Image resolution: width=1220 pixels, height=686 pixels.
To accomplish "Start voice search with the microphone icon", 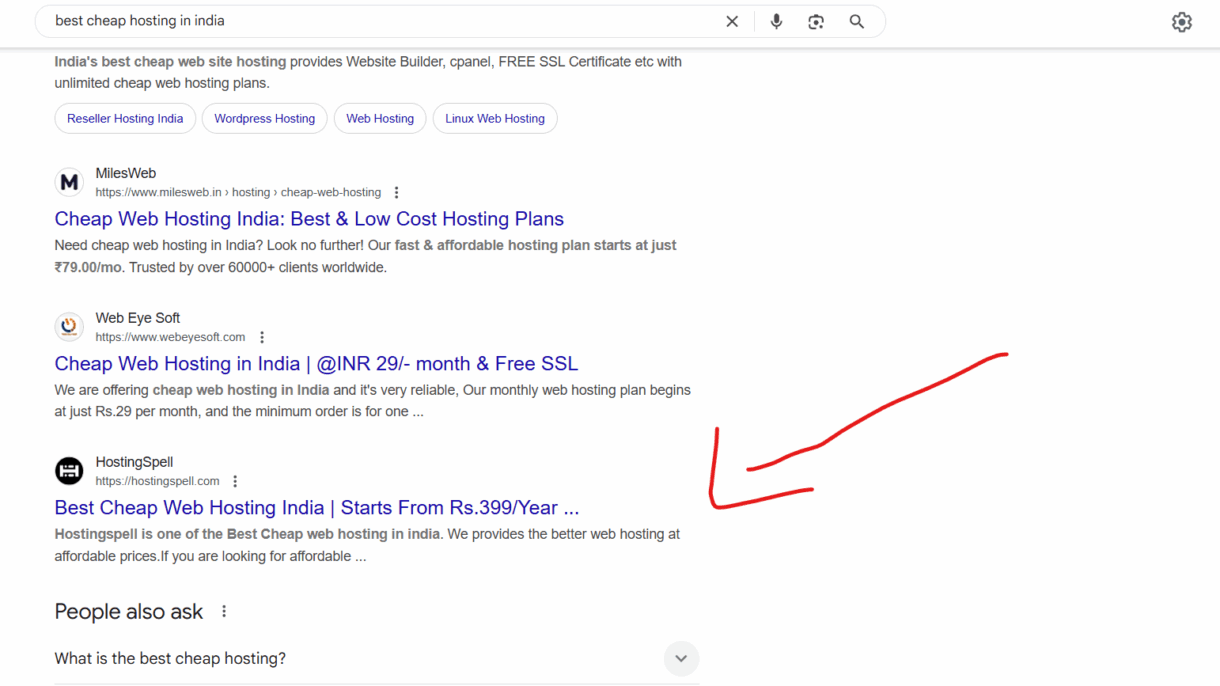I will 776,21.
